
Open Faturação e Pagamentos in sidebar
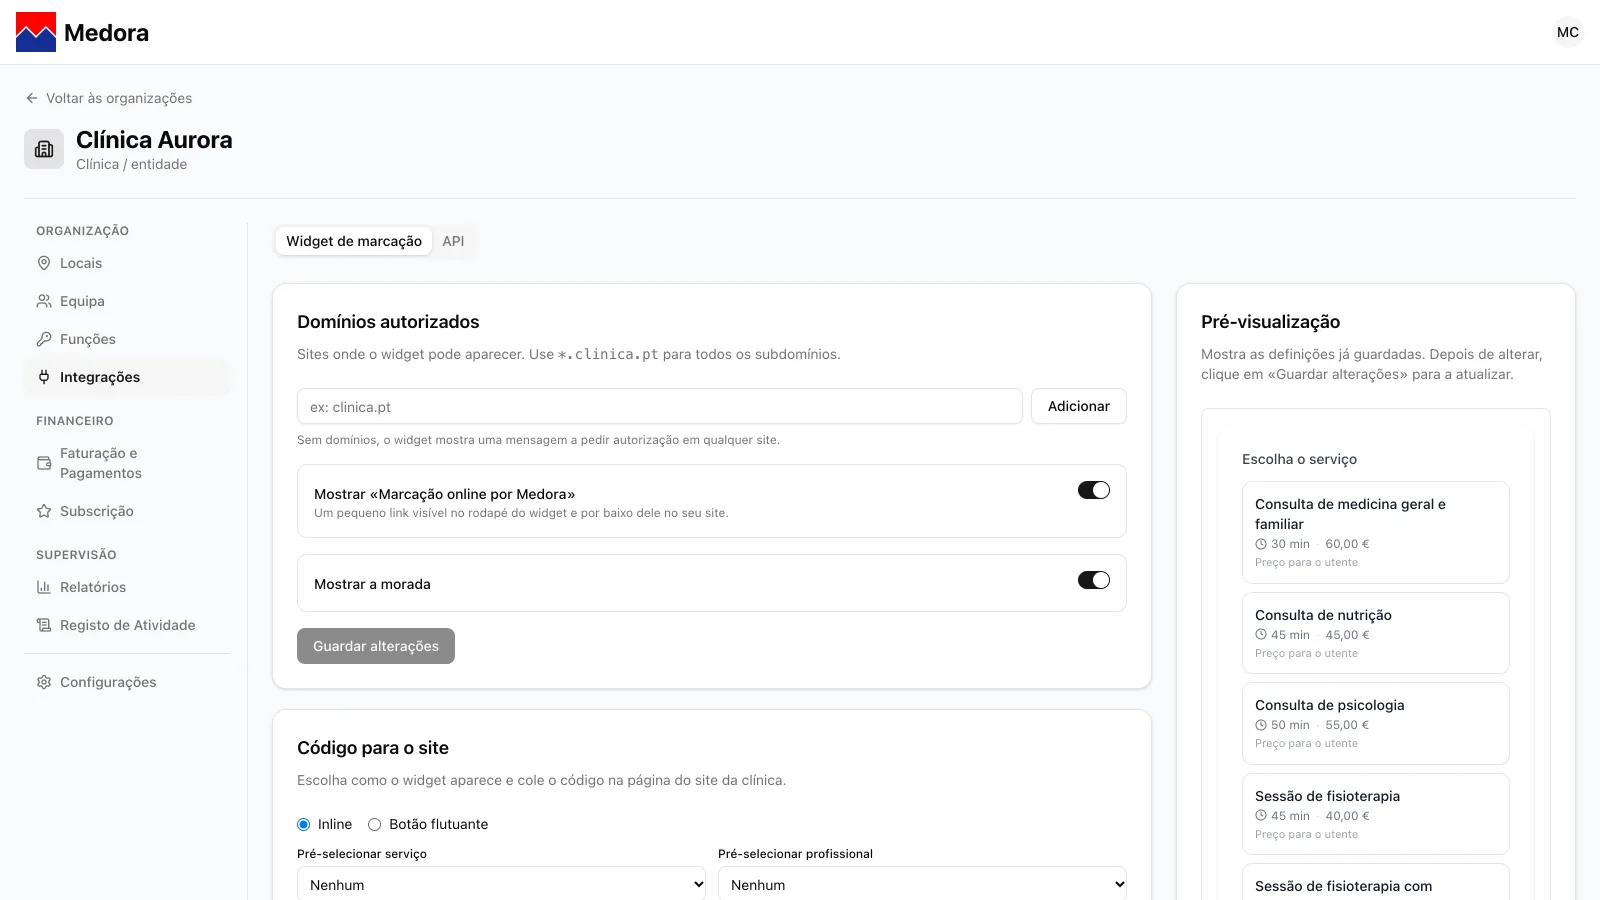(x=127, y=463)
